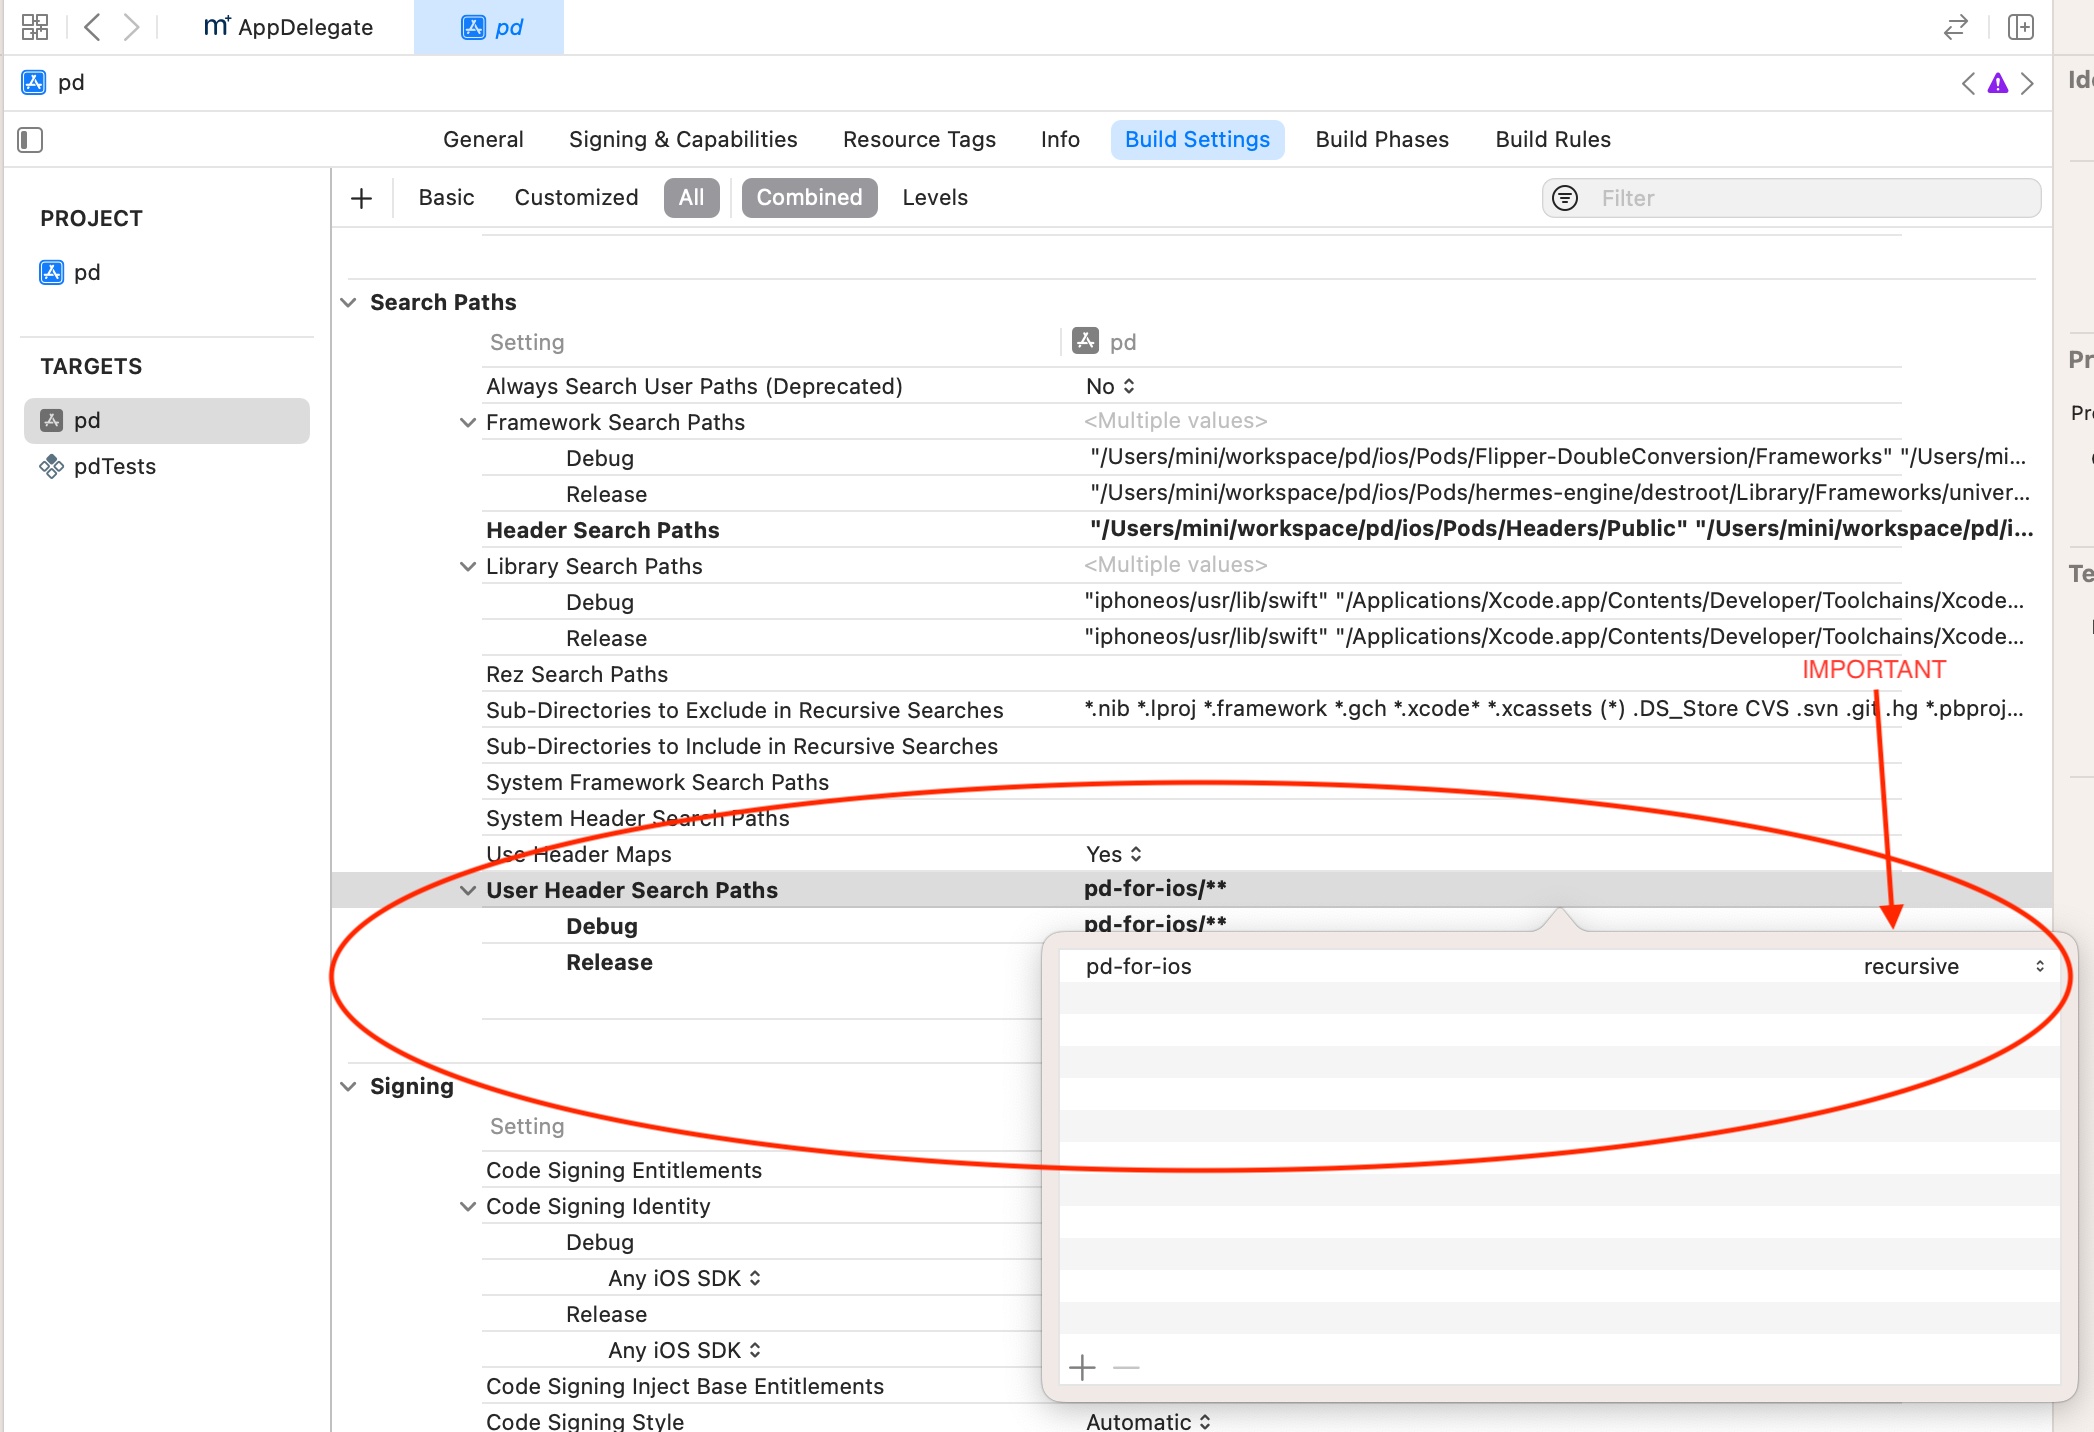Click the pd target icon in TARGETS
The image size is (2094, 1432).
(x=54, y=420)
